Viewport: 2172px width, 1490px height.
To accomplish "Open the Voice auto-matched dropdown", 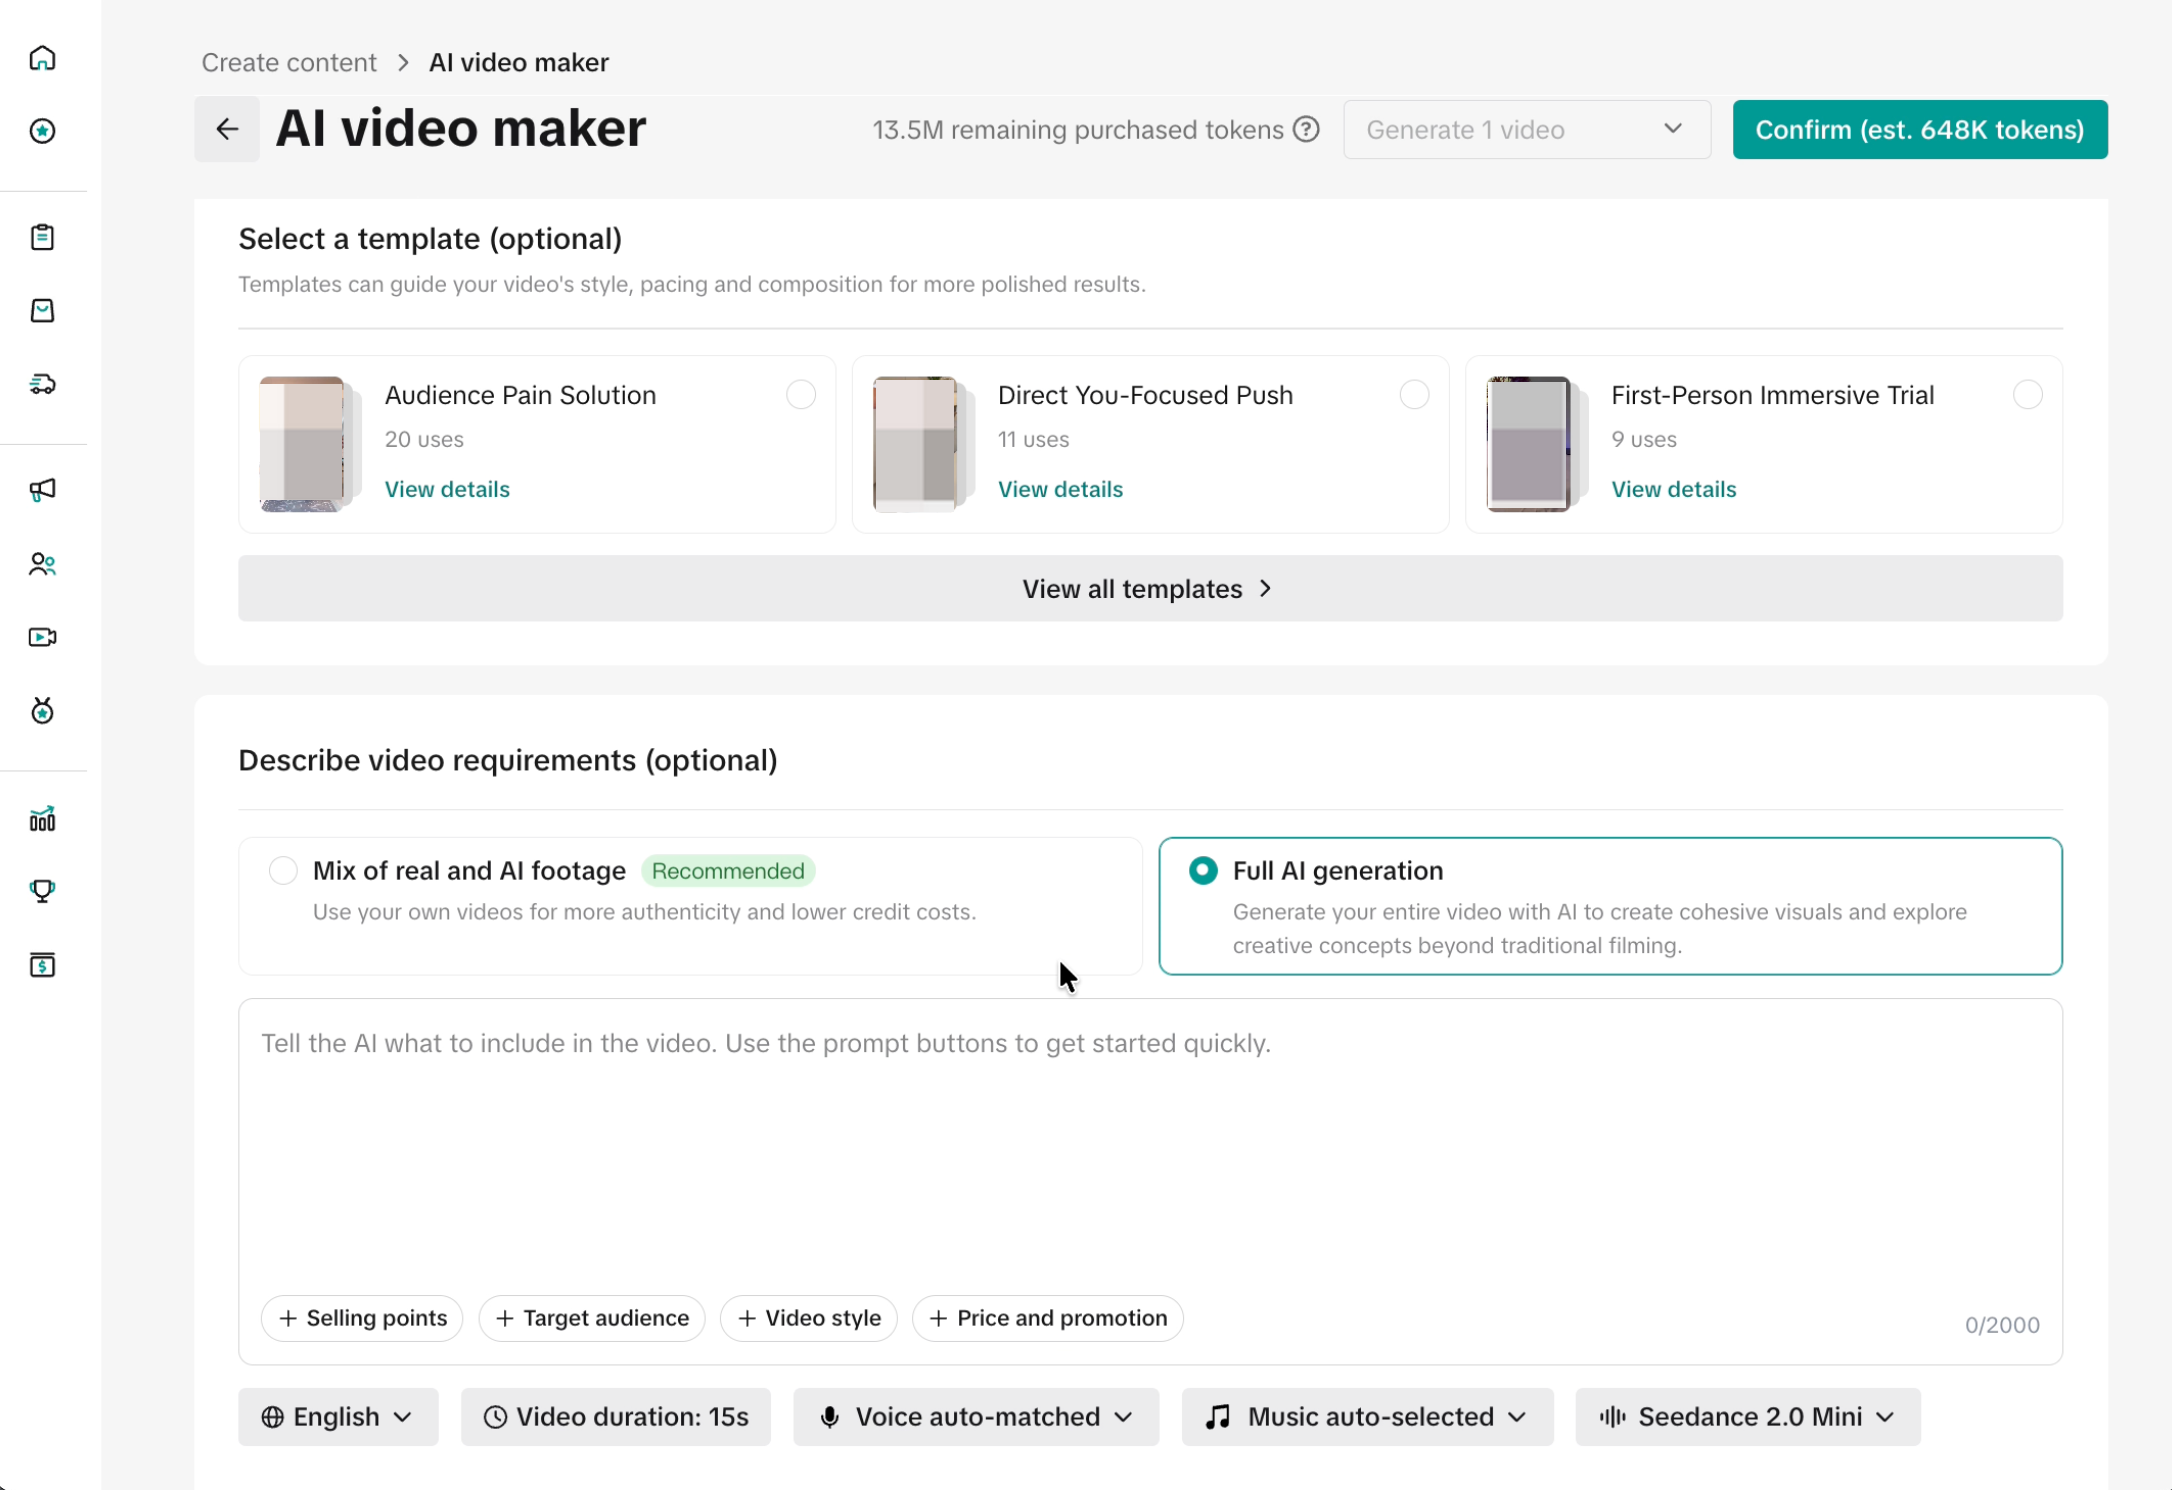I will tap(976, 1417).
